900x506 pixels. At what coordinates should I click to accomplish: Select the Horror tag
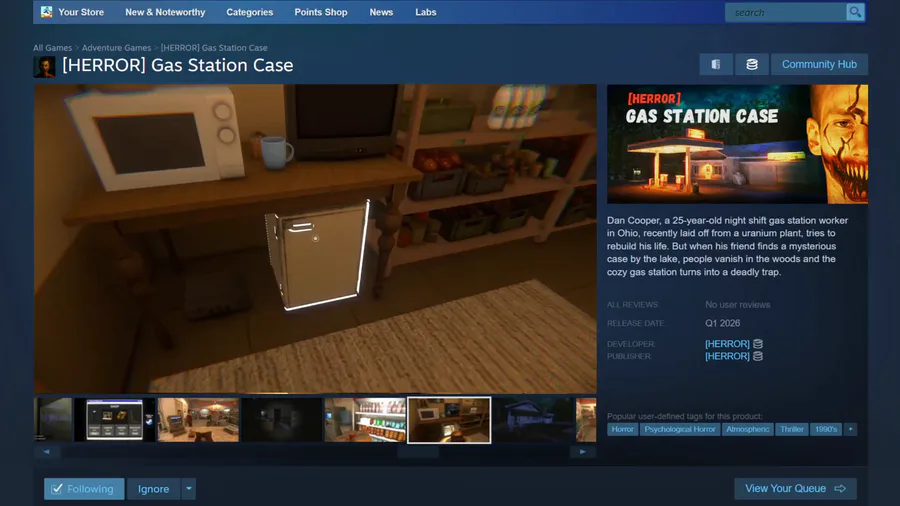click(622, 429)
